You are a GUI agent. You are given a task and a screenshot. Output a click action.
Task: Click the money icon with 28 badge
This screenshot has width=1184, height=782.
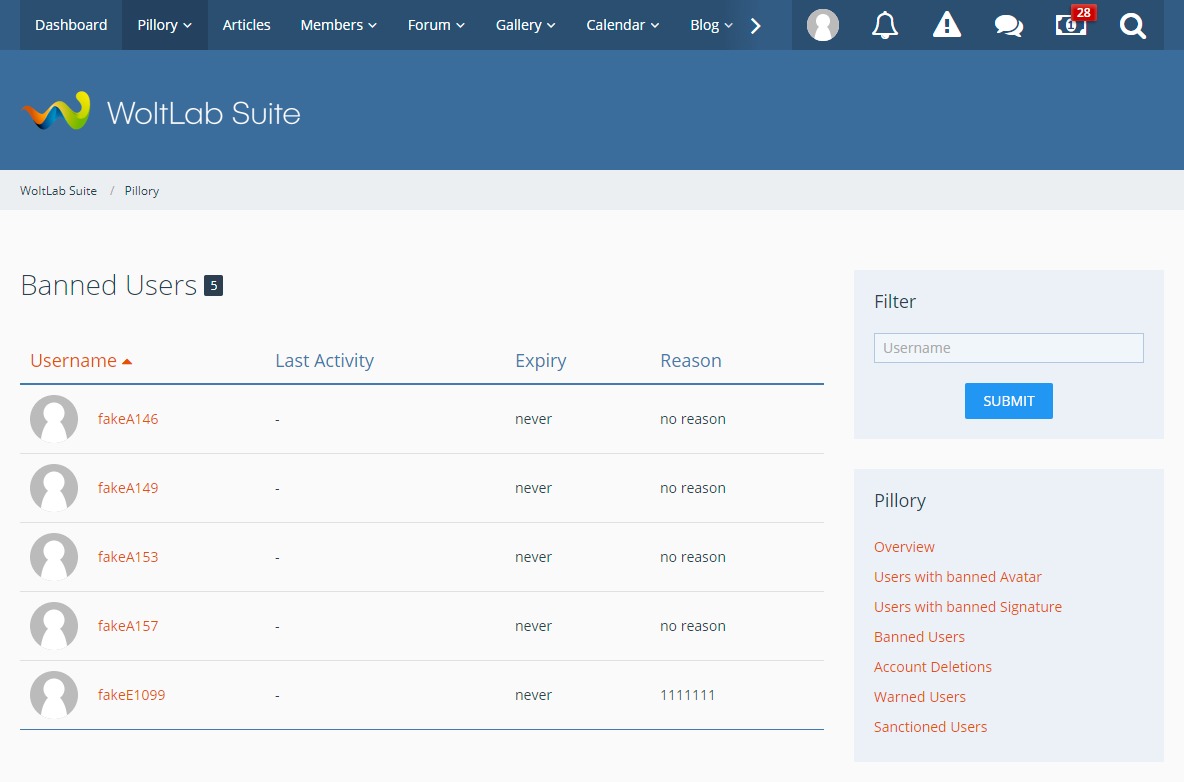point(1071,25)
